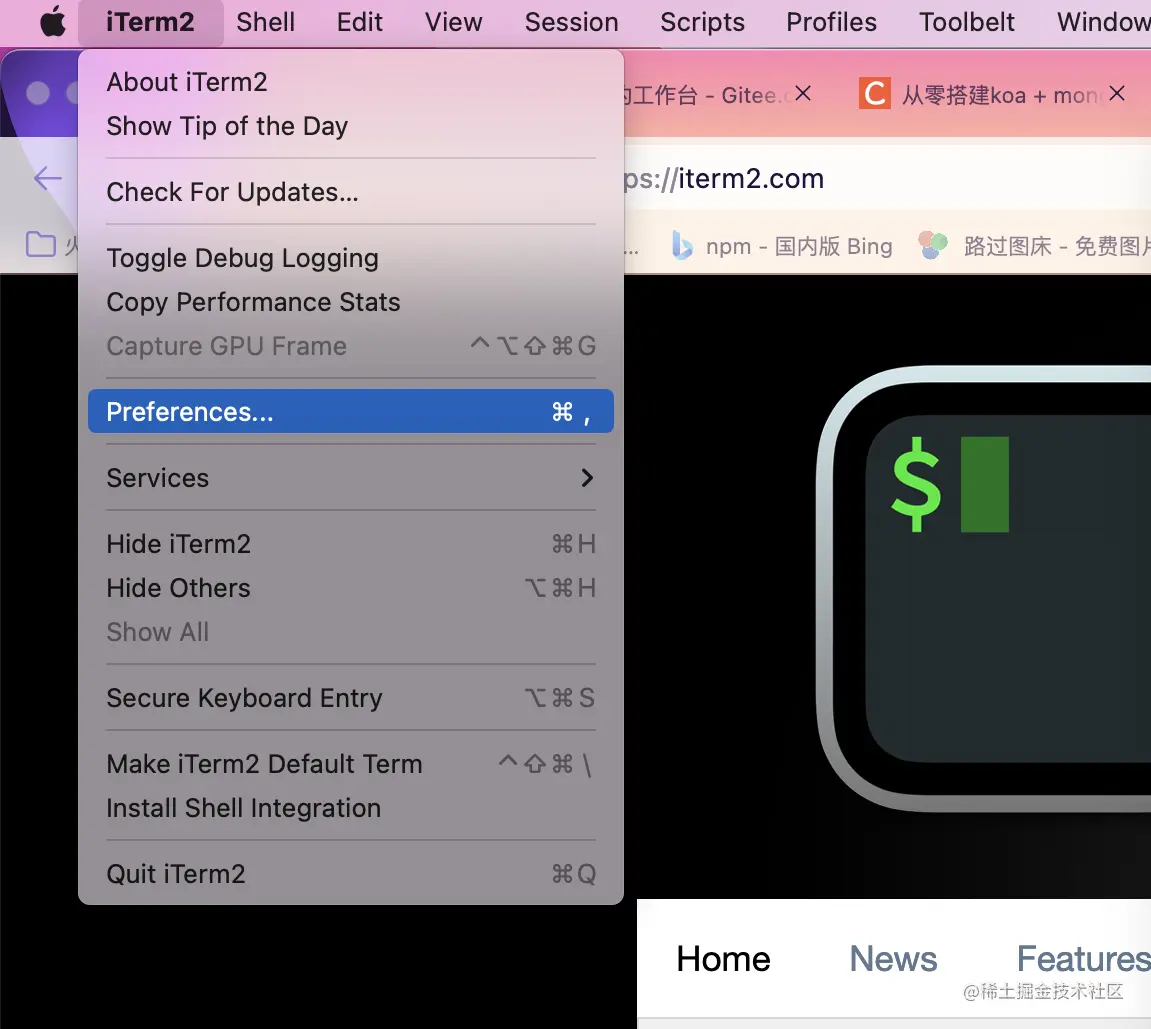
Task: Select About iTerm2
Action: (351, 81)
